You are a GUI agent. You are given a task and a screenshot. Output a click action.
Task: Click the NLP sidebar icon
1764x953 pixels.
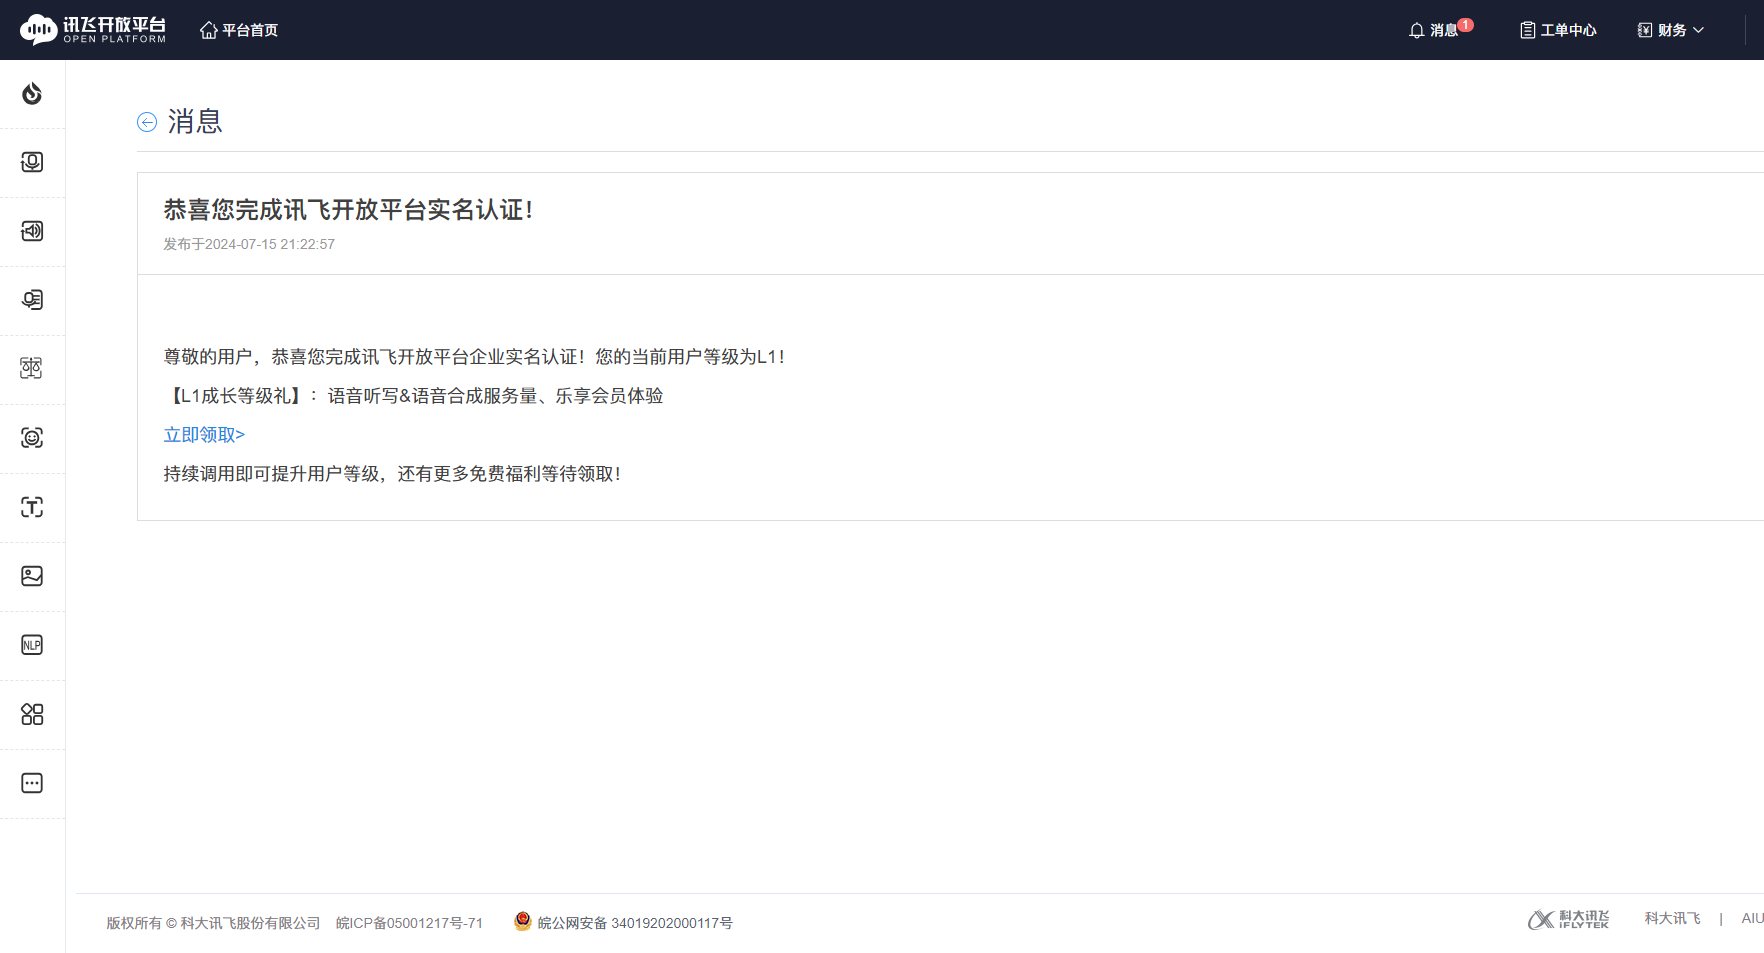[32, 645]
